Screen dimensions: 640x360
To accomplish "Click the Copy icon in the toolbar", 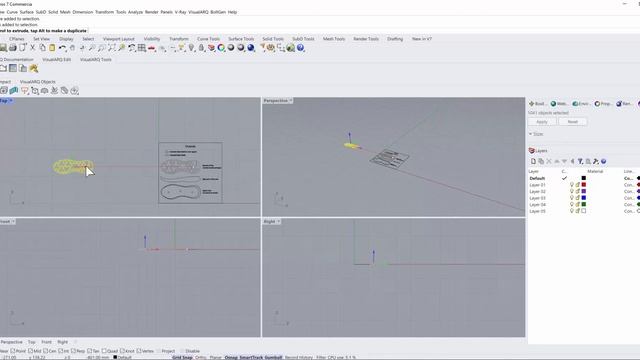I will pos(42,48).
